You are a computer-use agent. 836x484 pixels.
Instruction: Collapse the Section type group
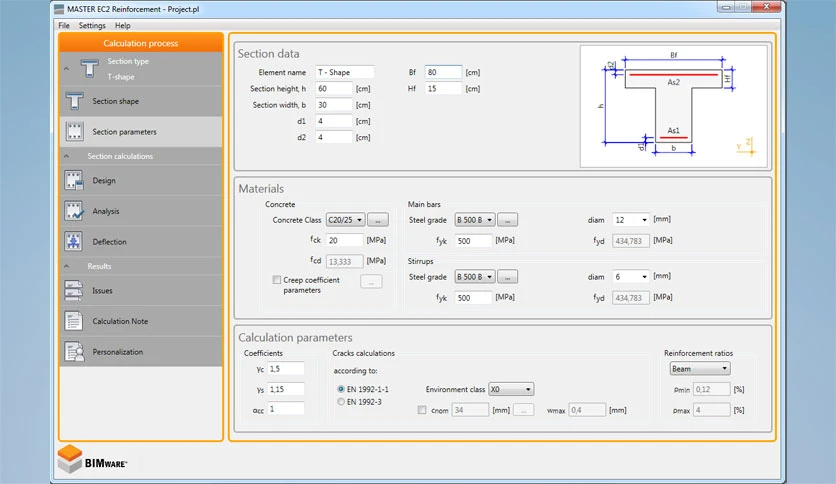pos(67,69)
